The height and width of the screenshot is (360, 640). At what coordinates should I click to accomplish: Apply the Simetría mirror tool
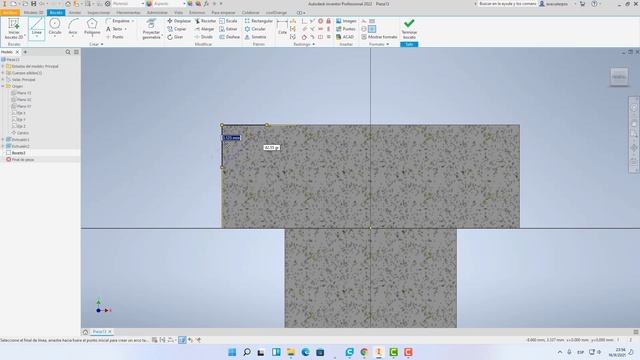pyautogui.click(x=255, y=37)
